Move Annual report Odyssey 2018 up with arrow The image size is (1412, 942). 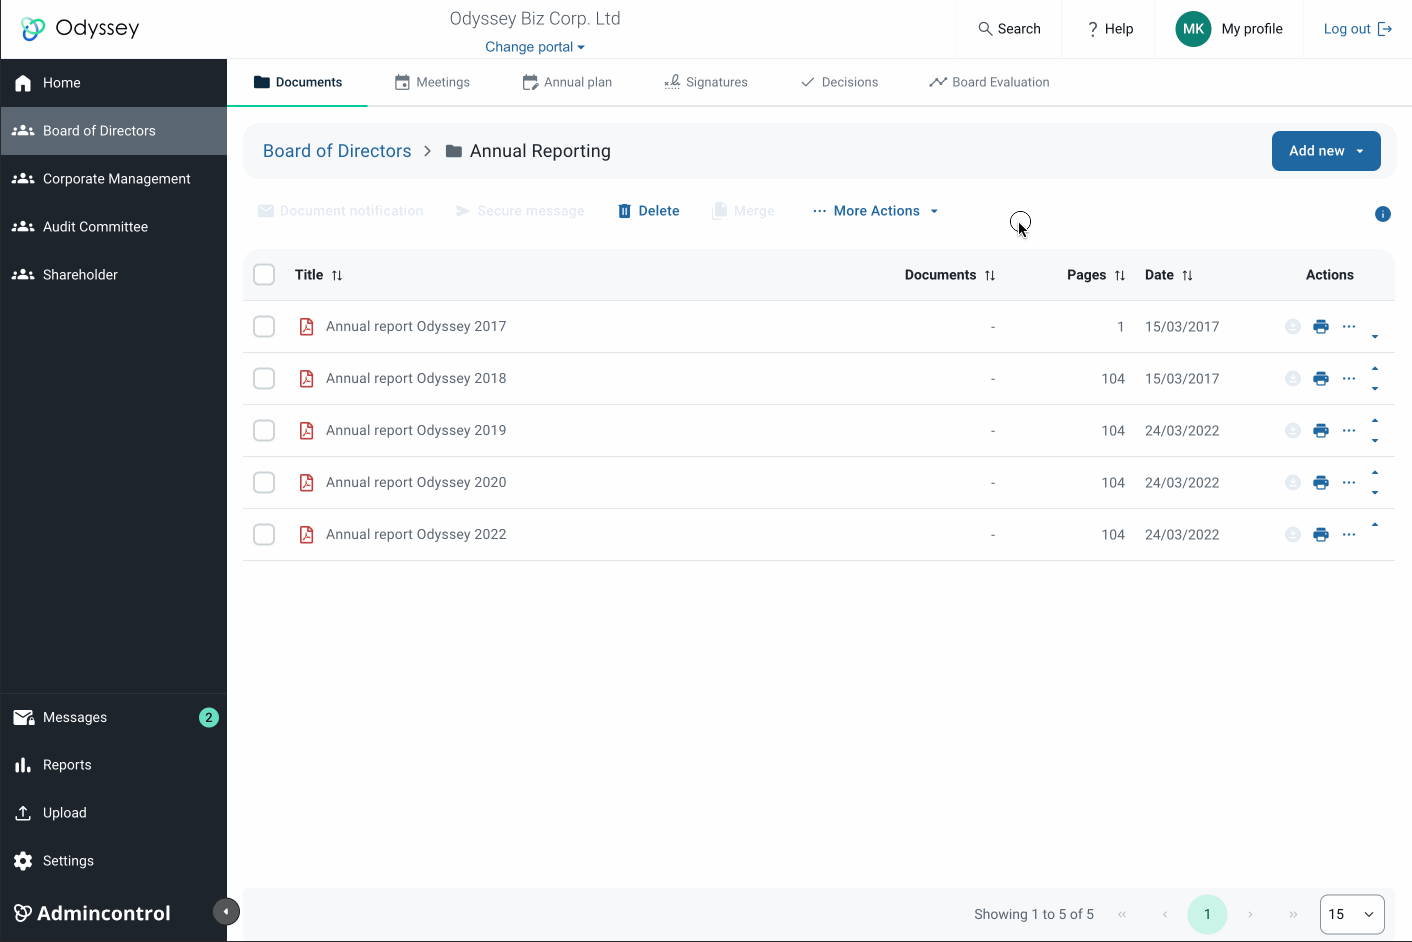(x=1375, y=369)
